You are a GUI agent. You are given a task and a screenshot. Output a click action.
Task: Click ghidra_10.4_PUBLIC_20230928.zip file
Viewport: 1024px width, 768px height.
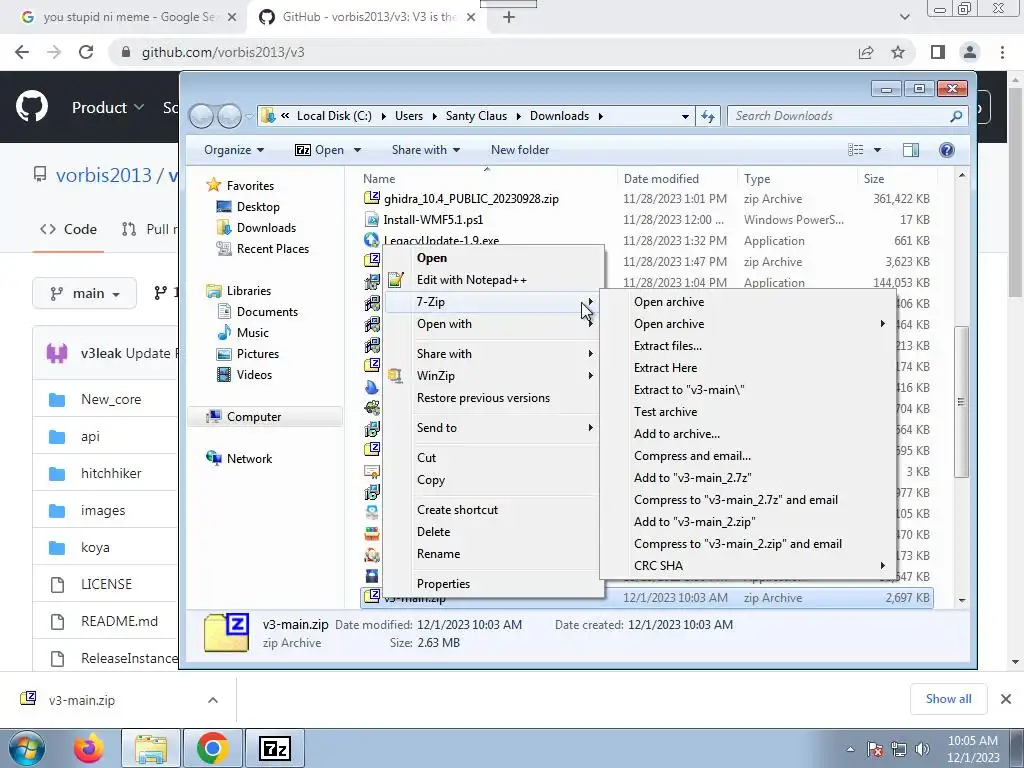[x=471, y=199]
